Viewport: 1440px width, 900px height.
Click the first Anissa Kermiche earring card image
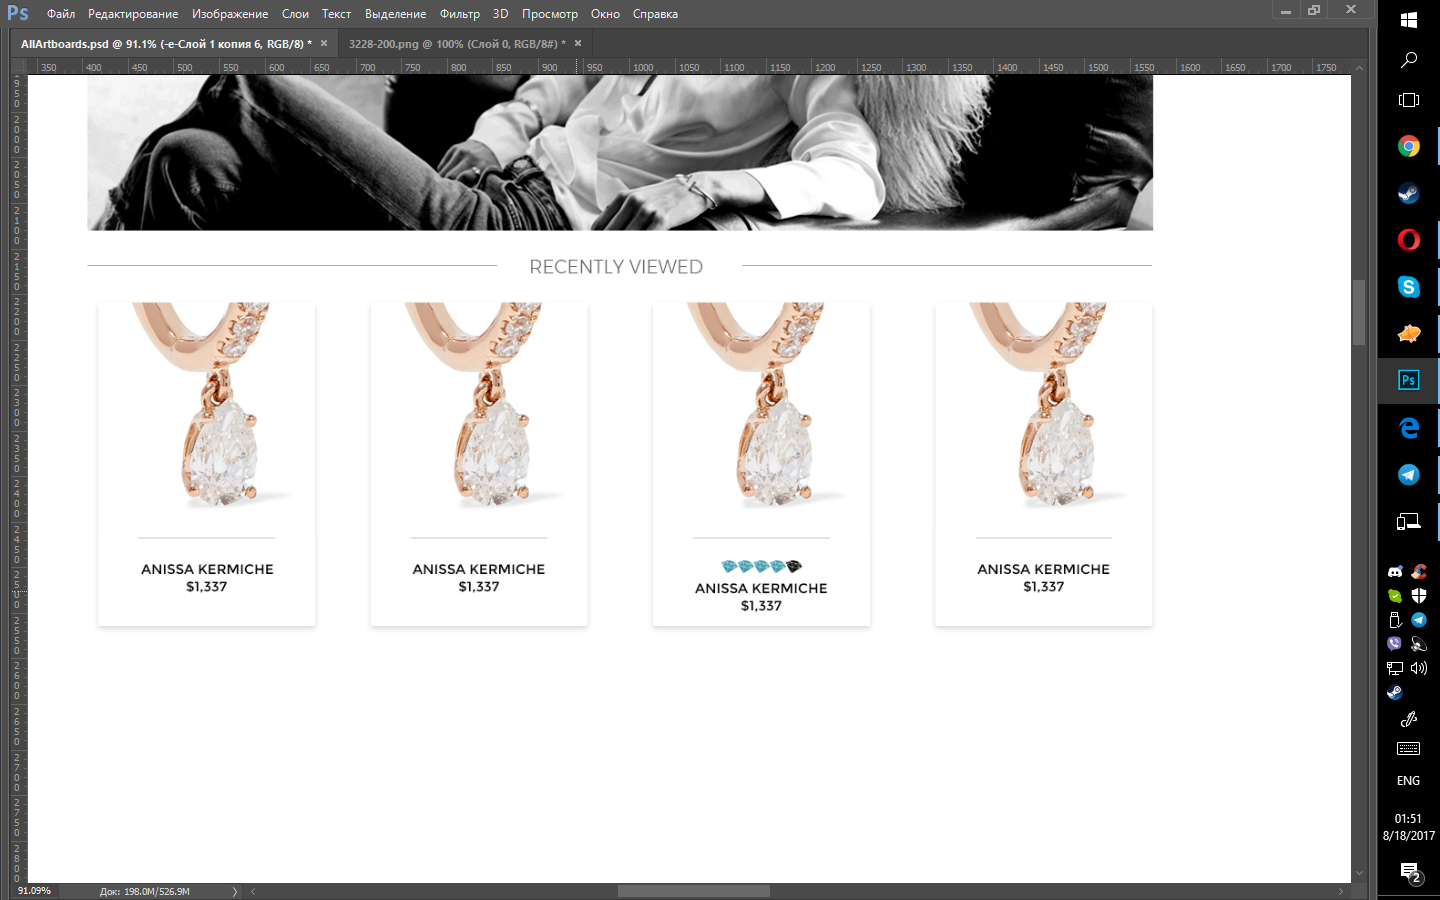tap(207, 405)
